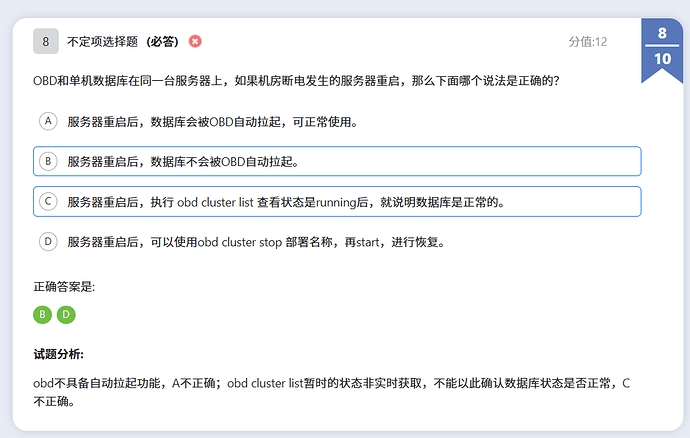Check the circle letter D option marker

tap(47, 241)
